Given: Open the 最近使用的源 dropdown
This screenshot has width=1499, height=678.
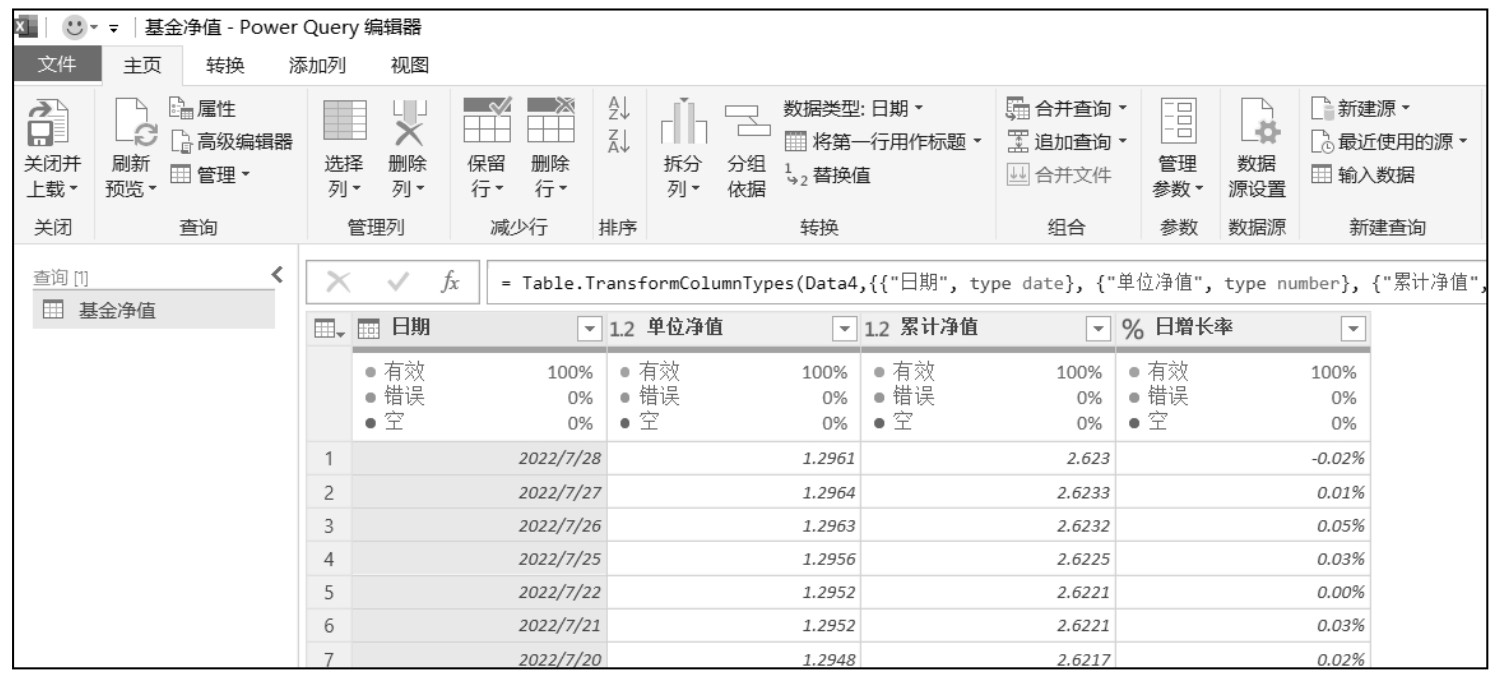Looking at the screenshot, I should (x=1388, y=143).
